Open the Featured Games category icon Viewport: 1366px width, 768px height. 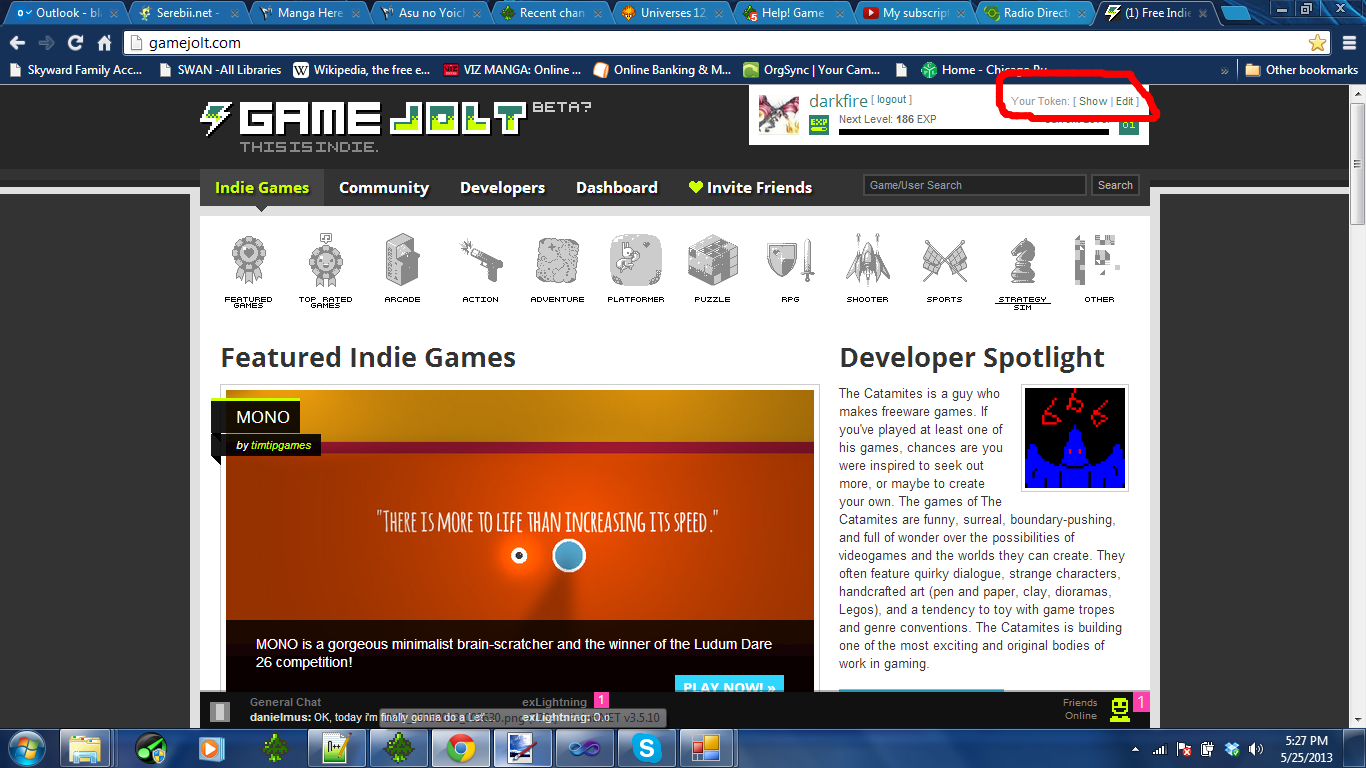pos(248,271)
